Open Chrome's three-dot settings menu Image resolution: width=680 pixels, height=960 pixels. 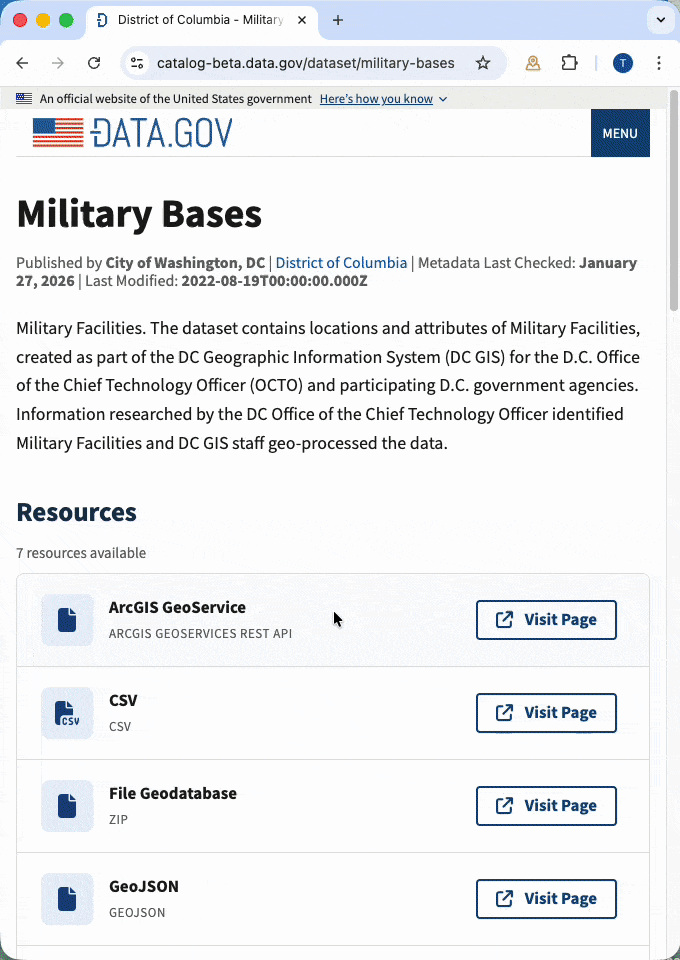659,62
